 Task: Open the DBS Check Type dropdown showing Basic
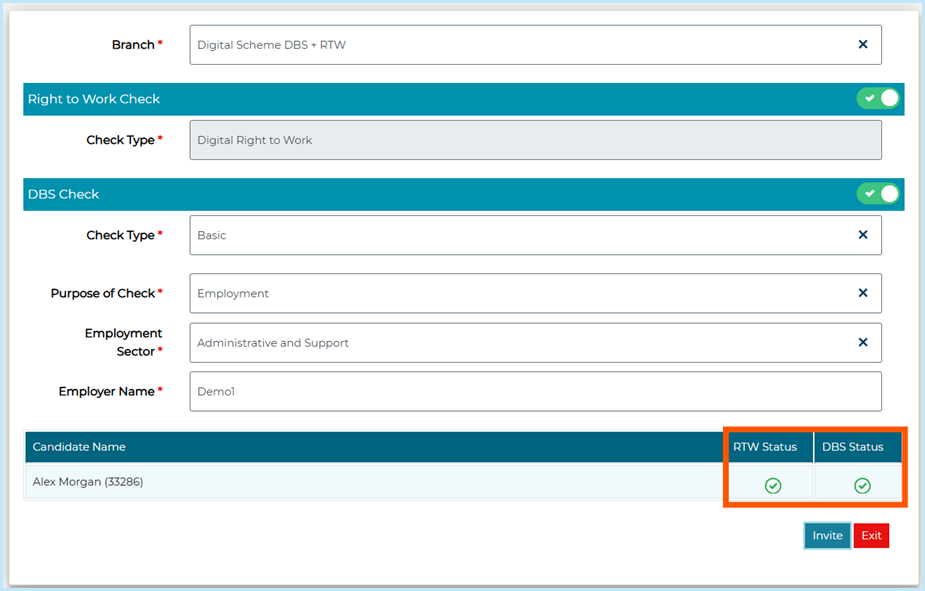pyautogui.click(x=535, y=235)
